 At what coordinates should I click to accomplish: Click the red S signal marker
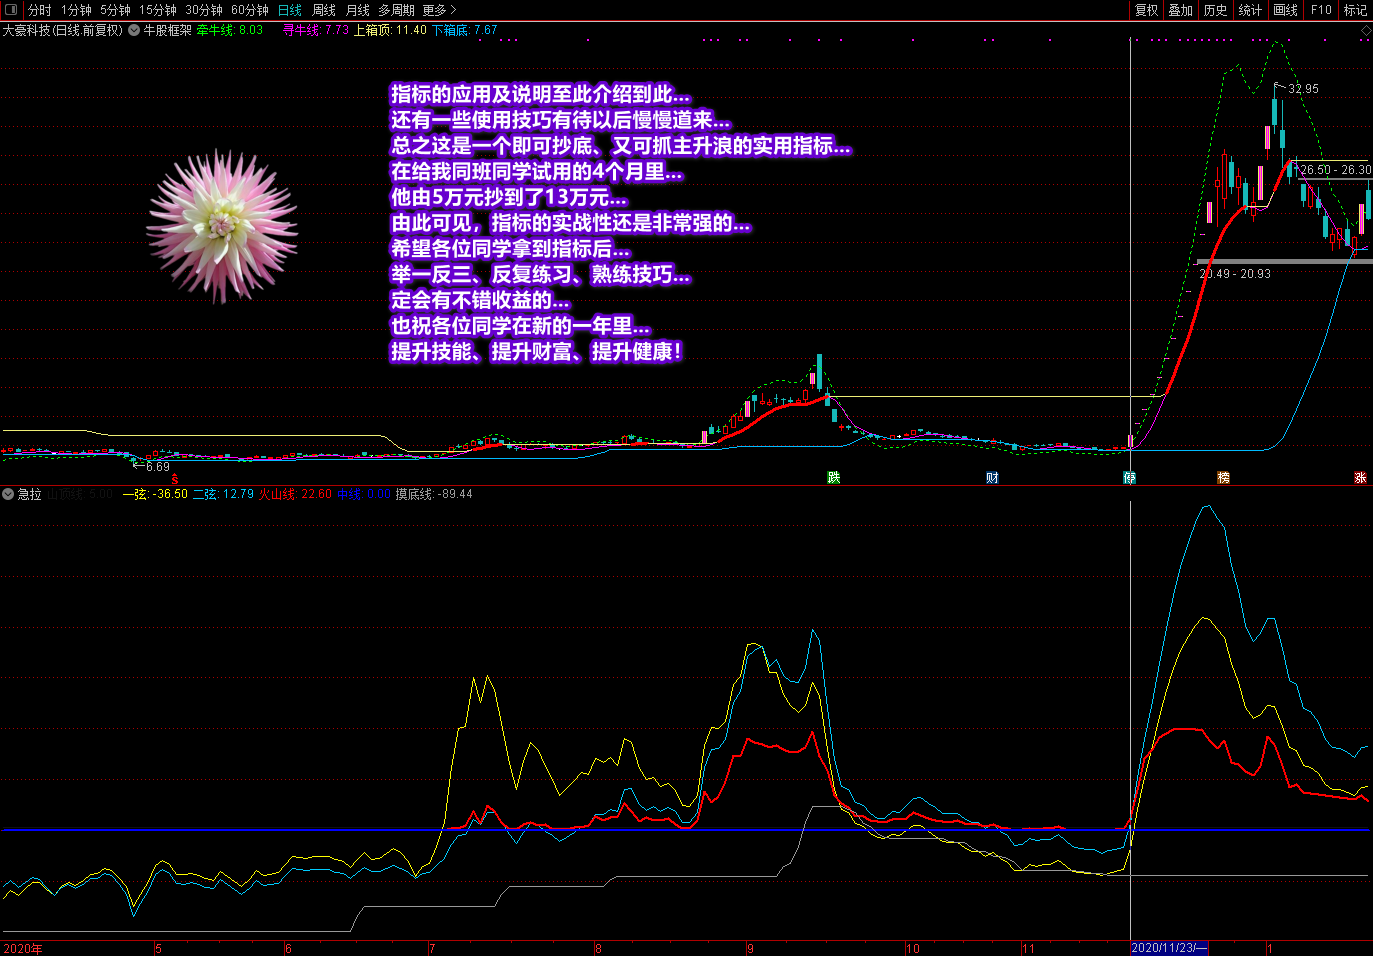tap(175, 480)
